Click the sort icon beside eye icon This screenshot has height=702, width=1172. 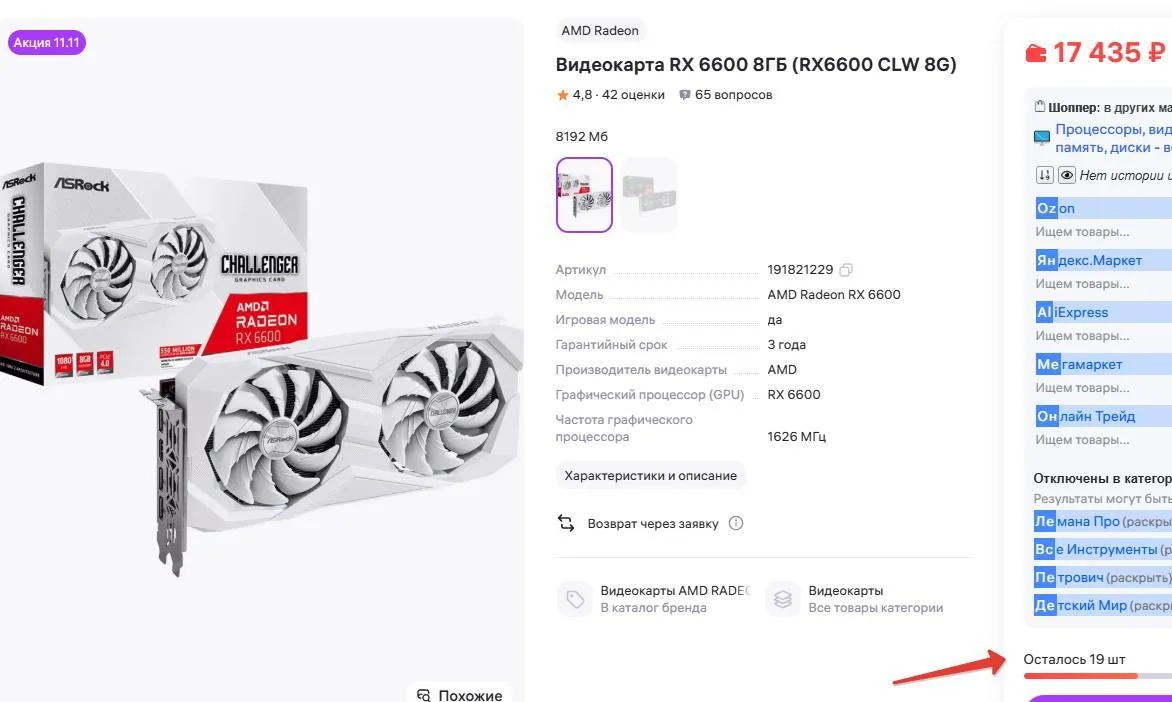[x=1044, y=176]
